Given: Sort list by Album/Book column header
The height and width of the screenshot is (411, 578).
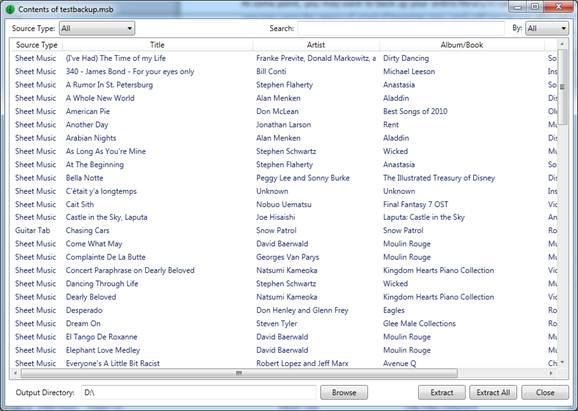Looking at the screenshot, I should [462, 45].
